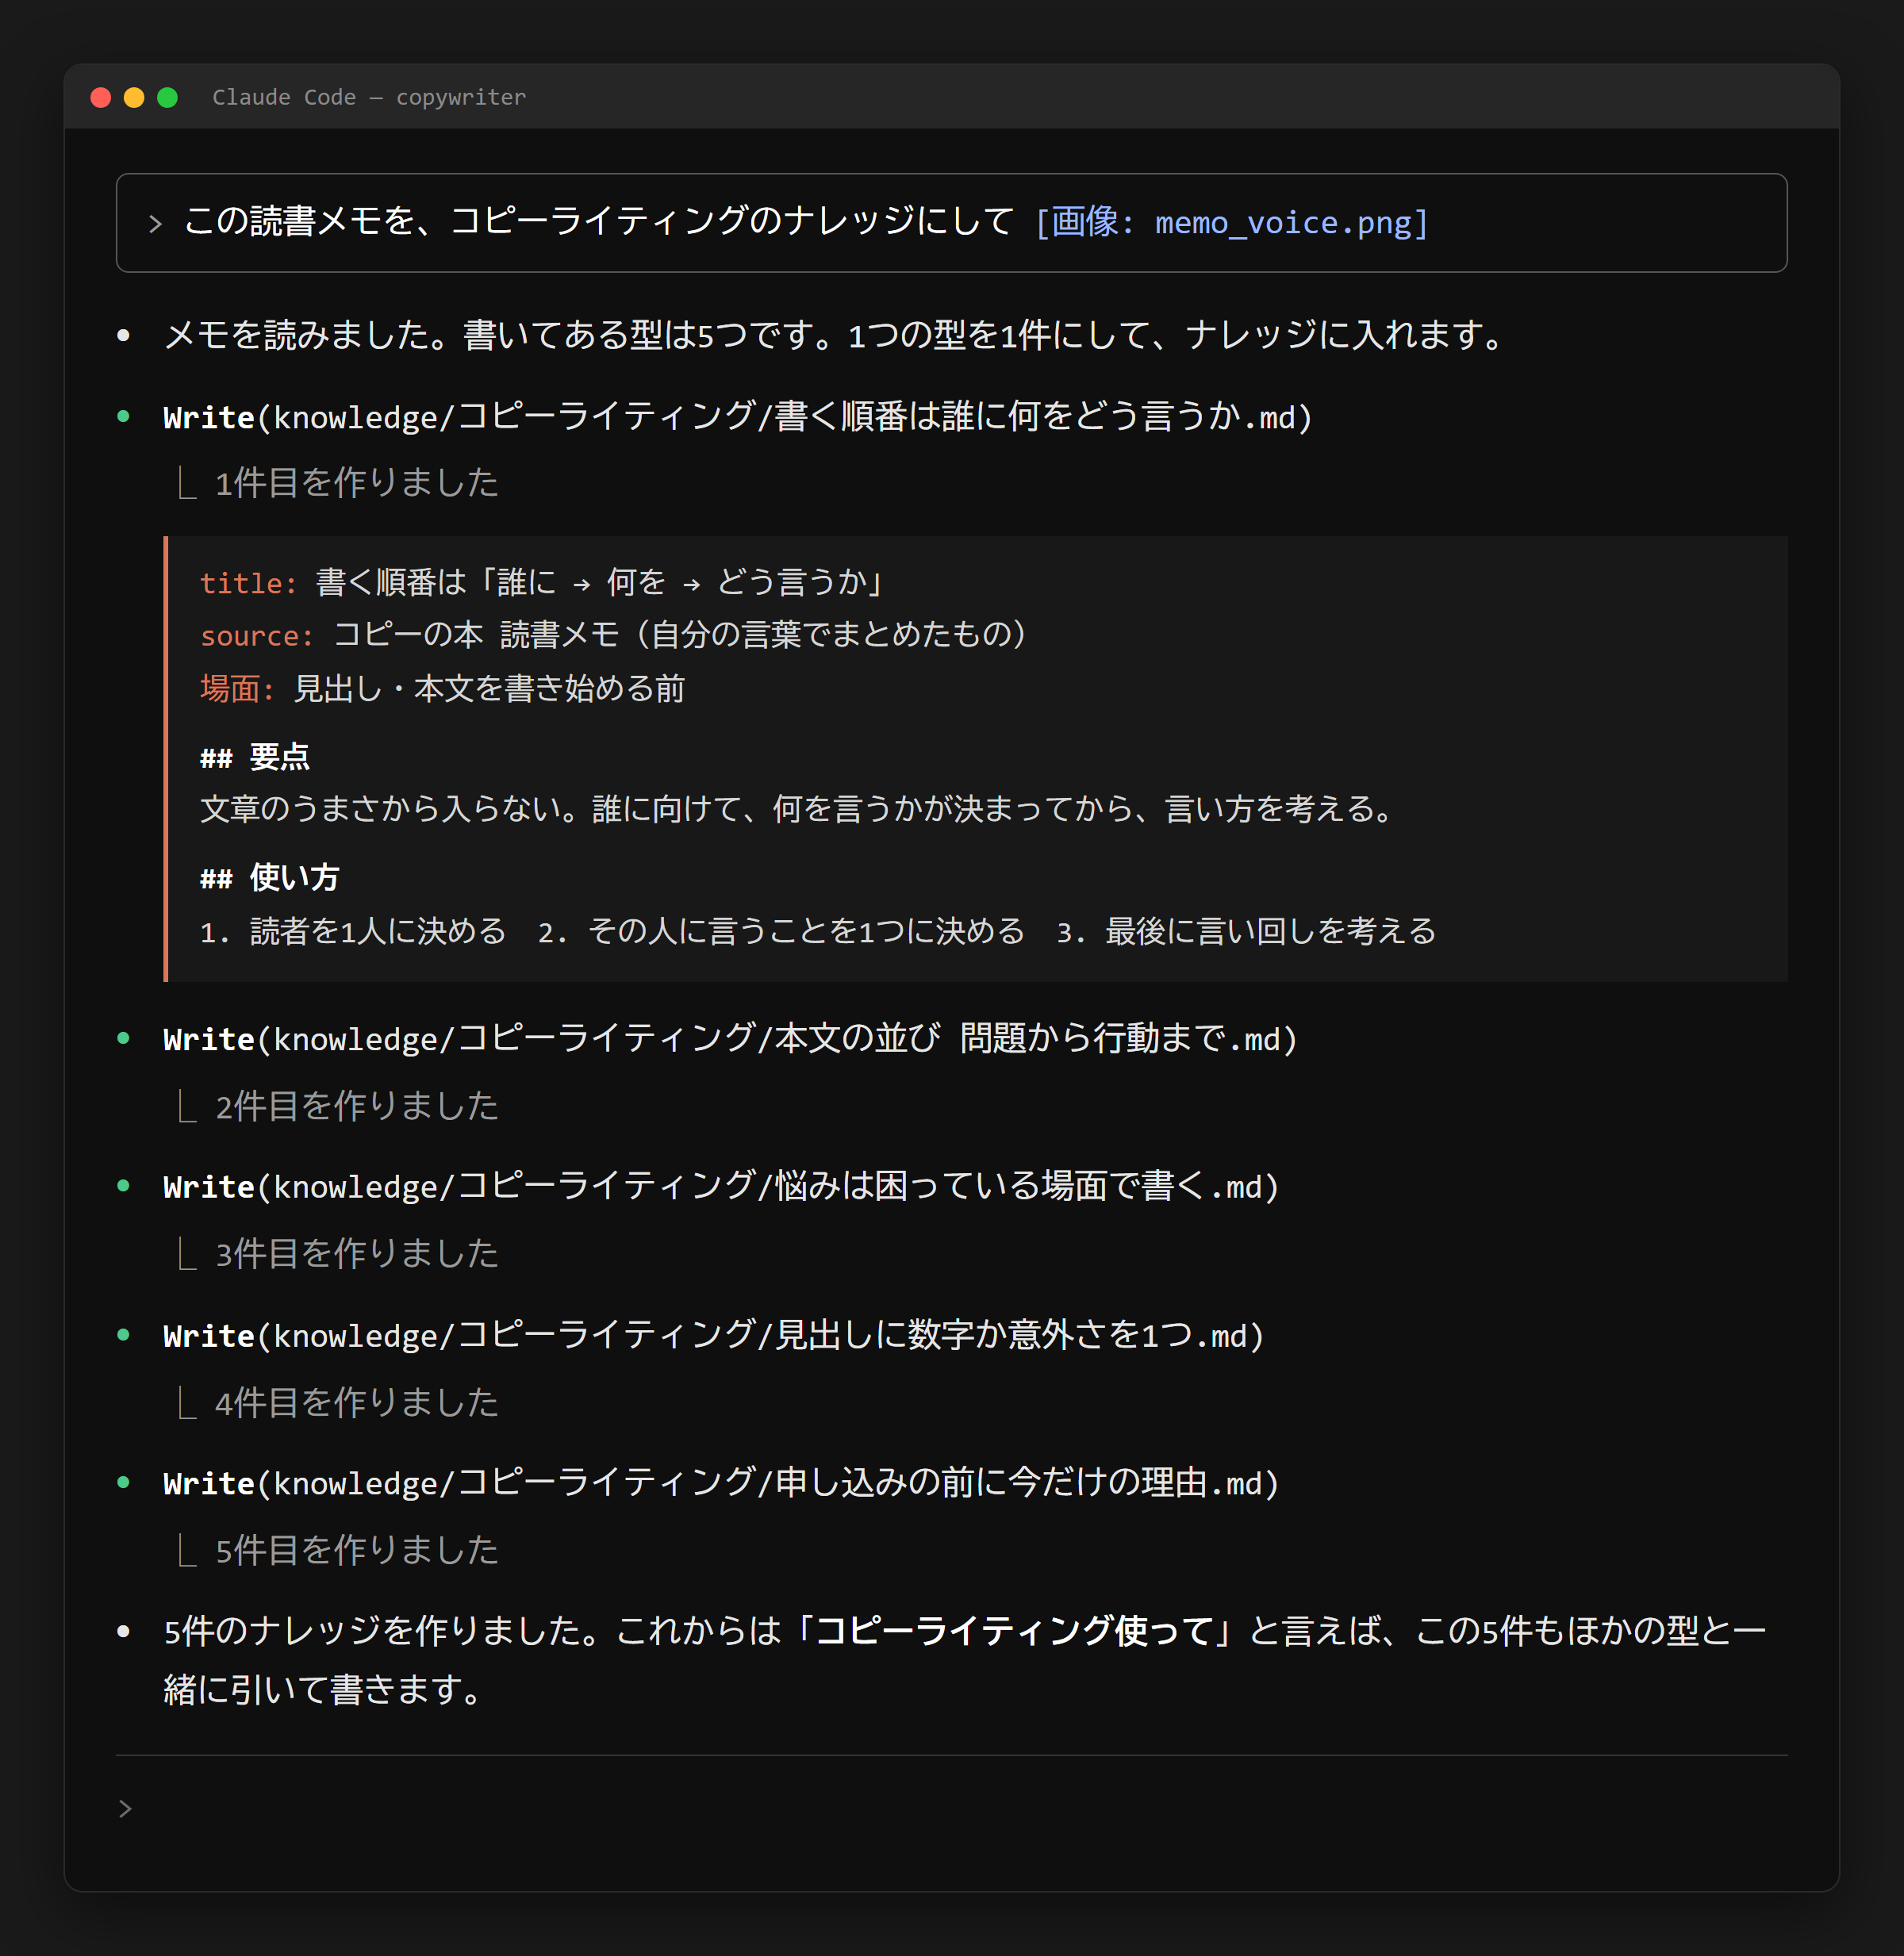Click the Write line for 悩みは困っている場面で書く.md
This screenshot has width=1904, height=1956.
click(721, 1186)
